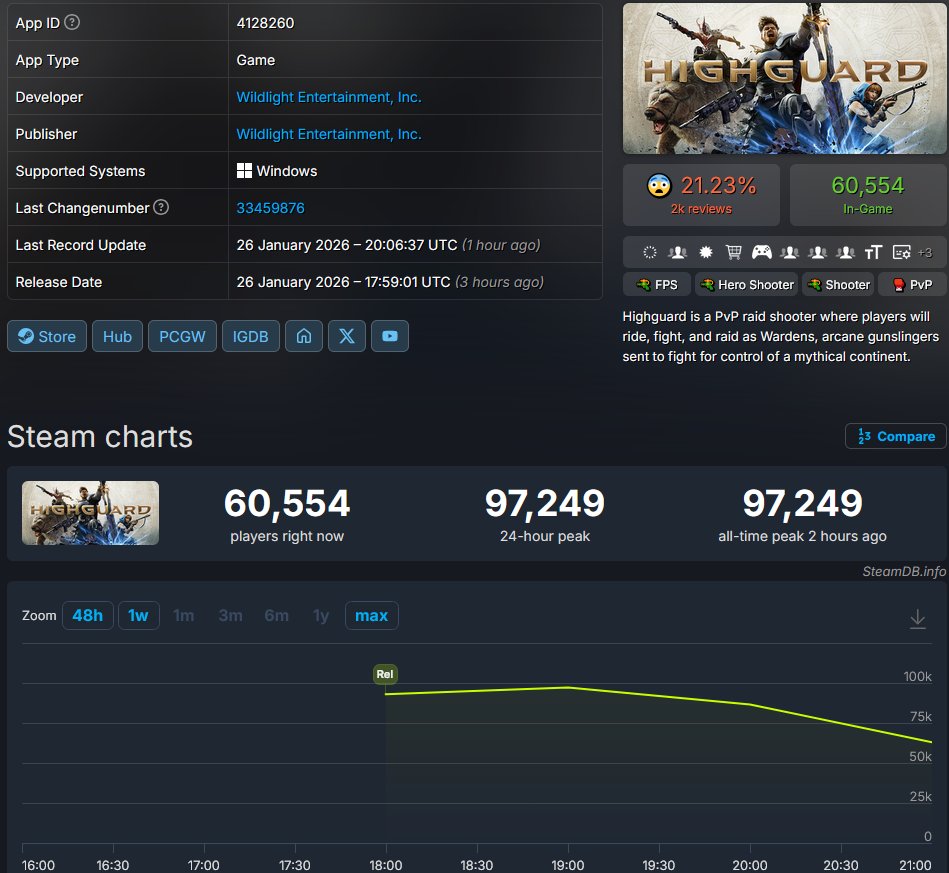Click the text-size (tT) feature icon
Viewport: 949px width, 873px height.
click(x=873, y=252)
